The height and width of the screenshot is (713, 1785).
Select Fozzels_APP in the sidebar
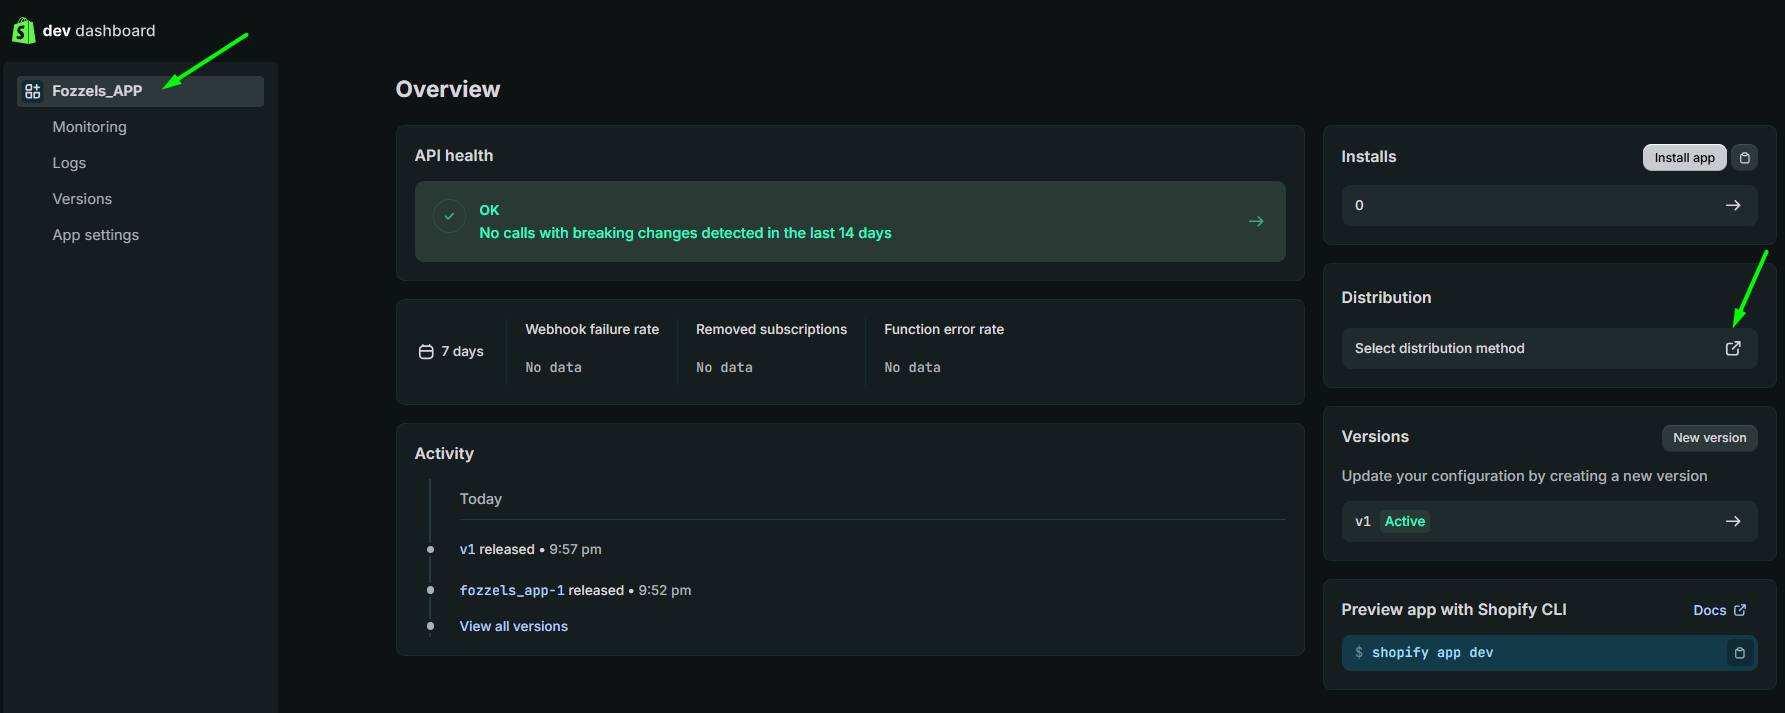[140, 91]
